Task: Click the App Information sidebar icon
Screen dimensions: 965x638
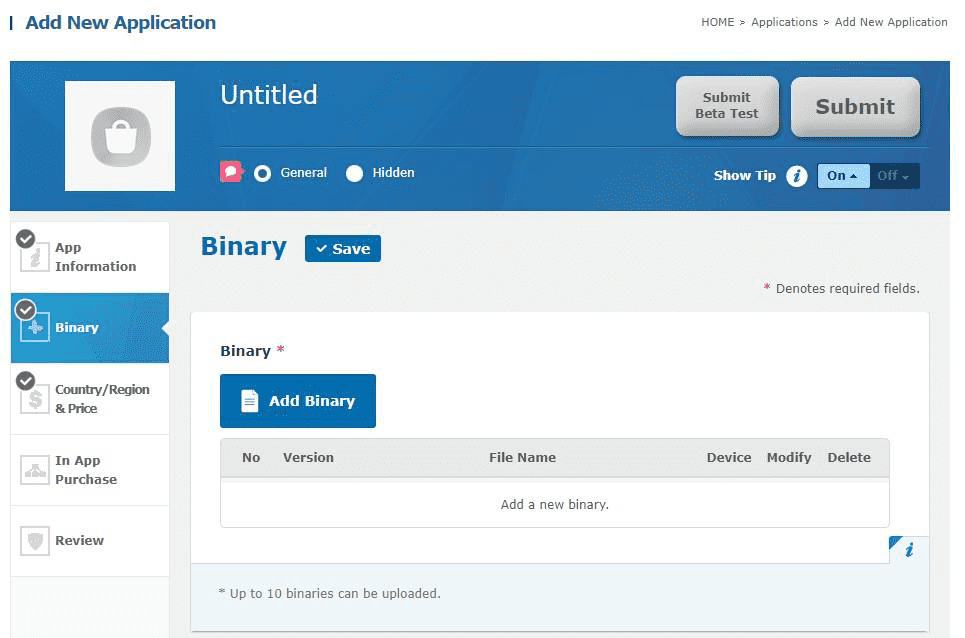Action: tap(35, 257)
